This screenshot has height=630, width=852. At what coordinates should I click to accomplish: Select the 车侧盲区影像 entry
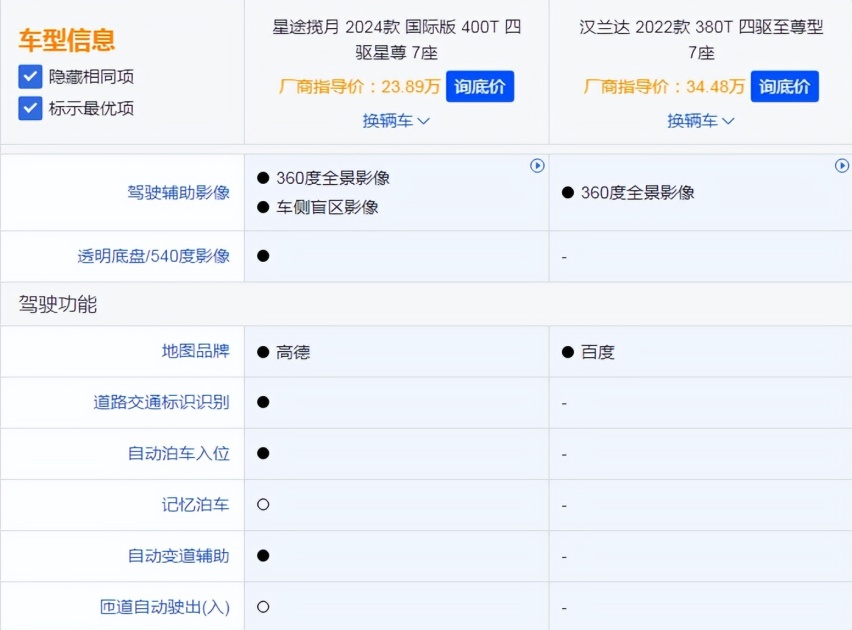(327, 207)
